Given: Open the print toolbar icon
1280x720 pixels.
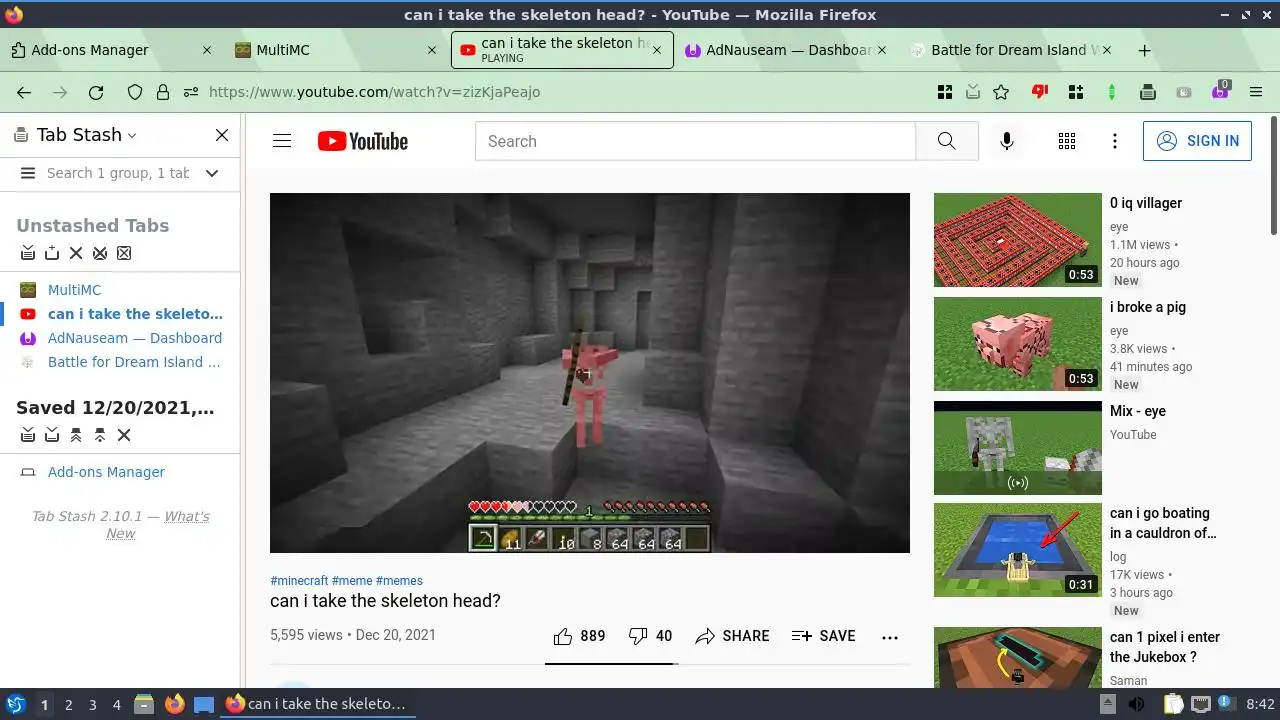Looking at the screenshot, I should [1148, 92].
